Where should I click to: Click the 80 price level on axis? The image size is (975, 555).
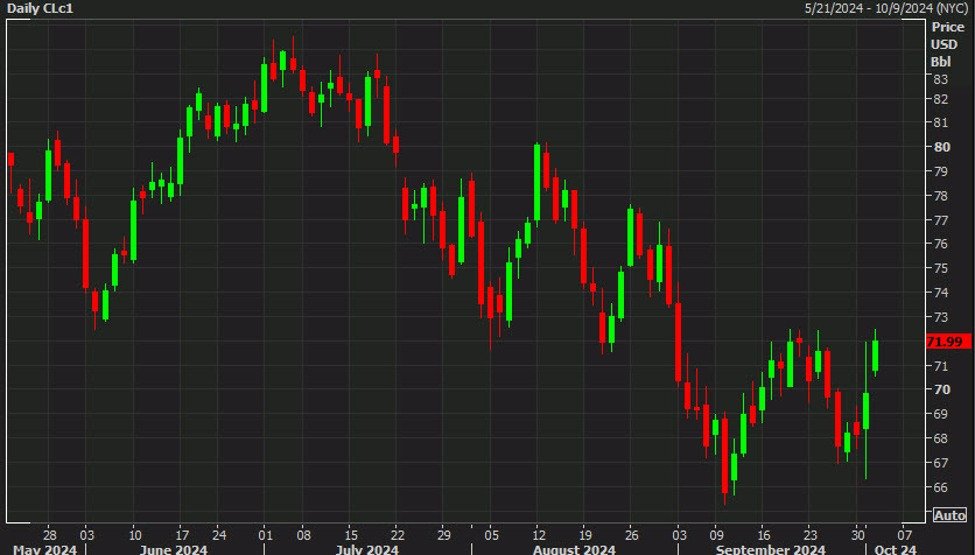point(941,147)
